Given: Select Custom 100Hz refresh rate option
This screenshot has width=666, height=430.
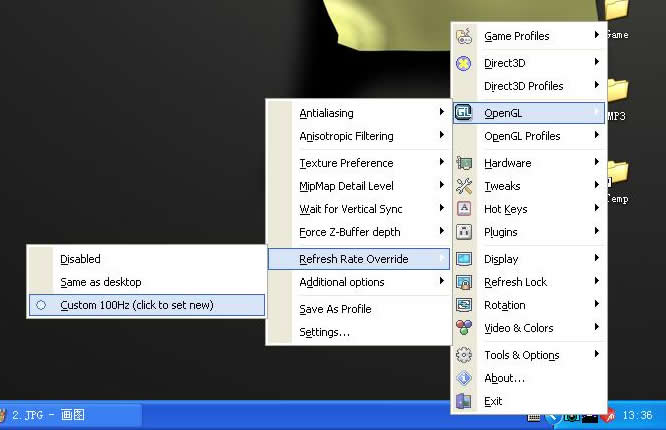Looking at the screenshot, I should (136, 305).
